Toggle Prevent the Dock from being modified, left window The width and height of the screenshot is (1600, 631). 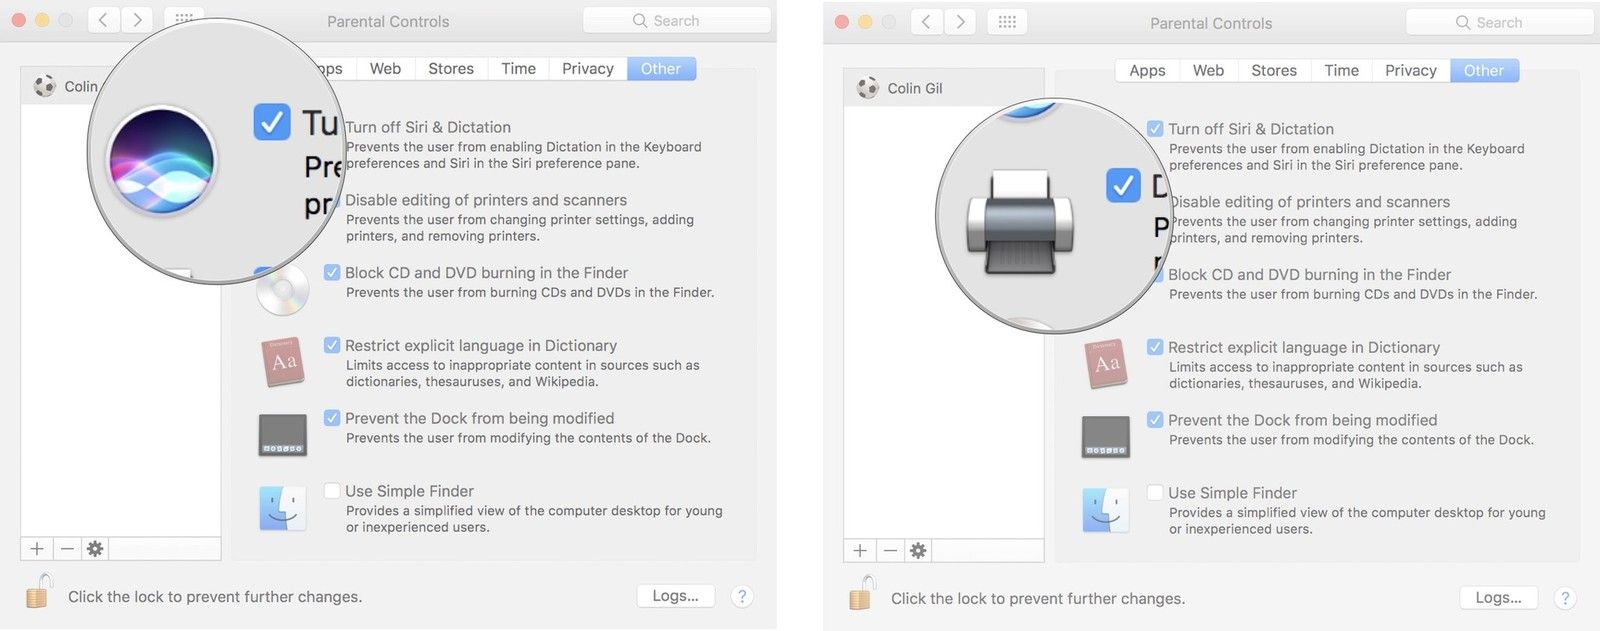332,418
